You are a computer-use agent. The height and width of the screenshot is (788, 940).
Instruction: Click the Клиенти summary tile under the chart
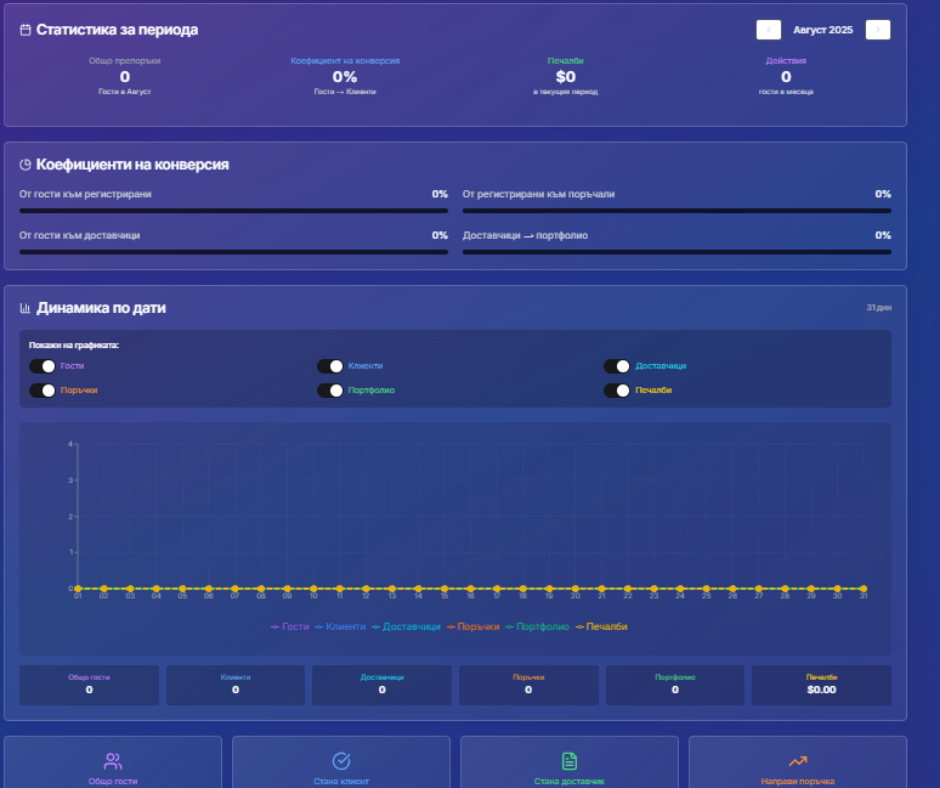tap(236, 685)
